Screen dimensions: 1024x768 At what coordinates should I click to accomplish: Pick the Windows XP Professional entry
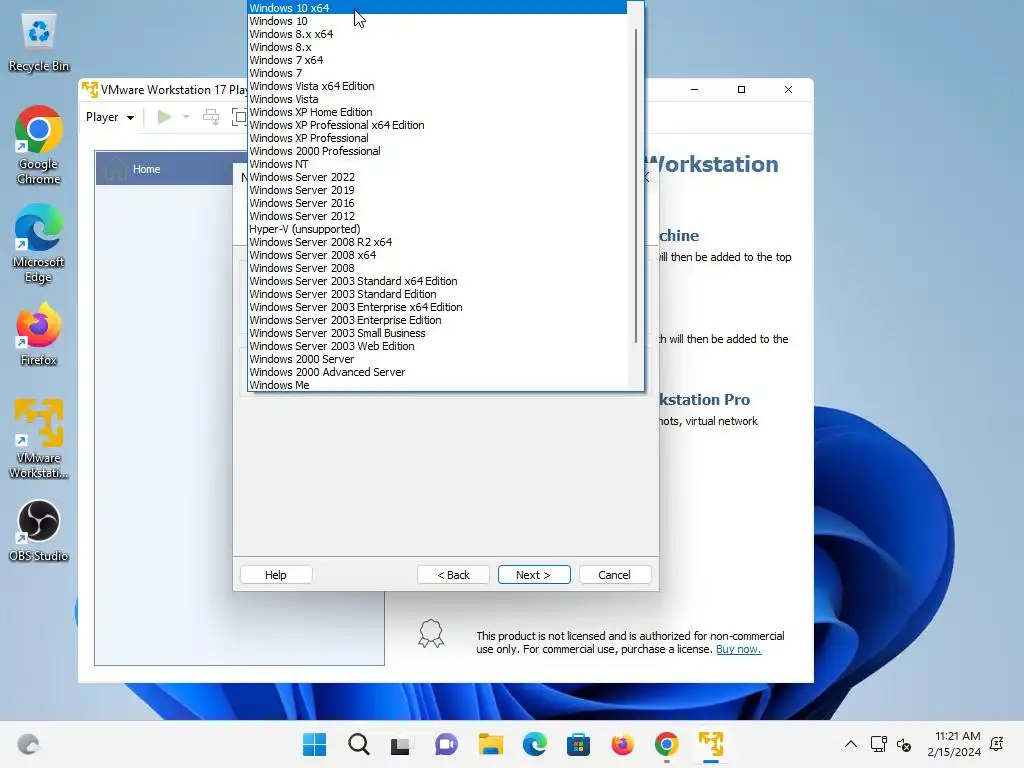point(437,138)
